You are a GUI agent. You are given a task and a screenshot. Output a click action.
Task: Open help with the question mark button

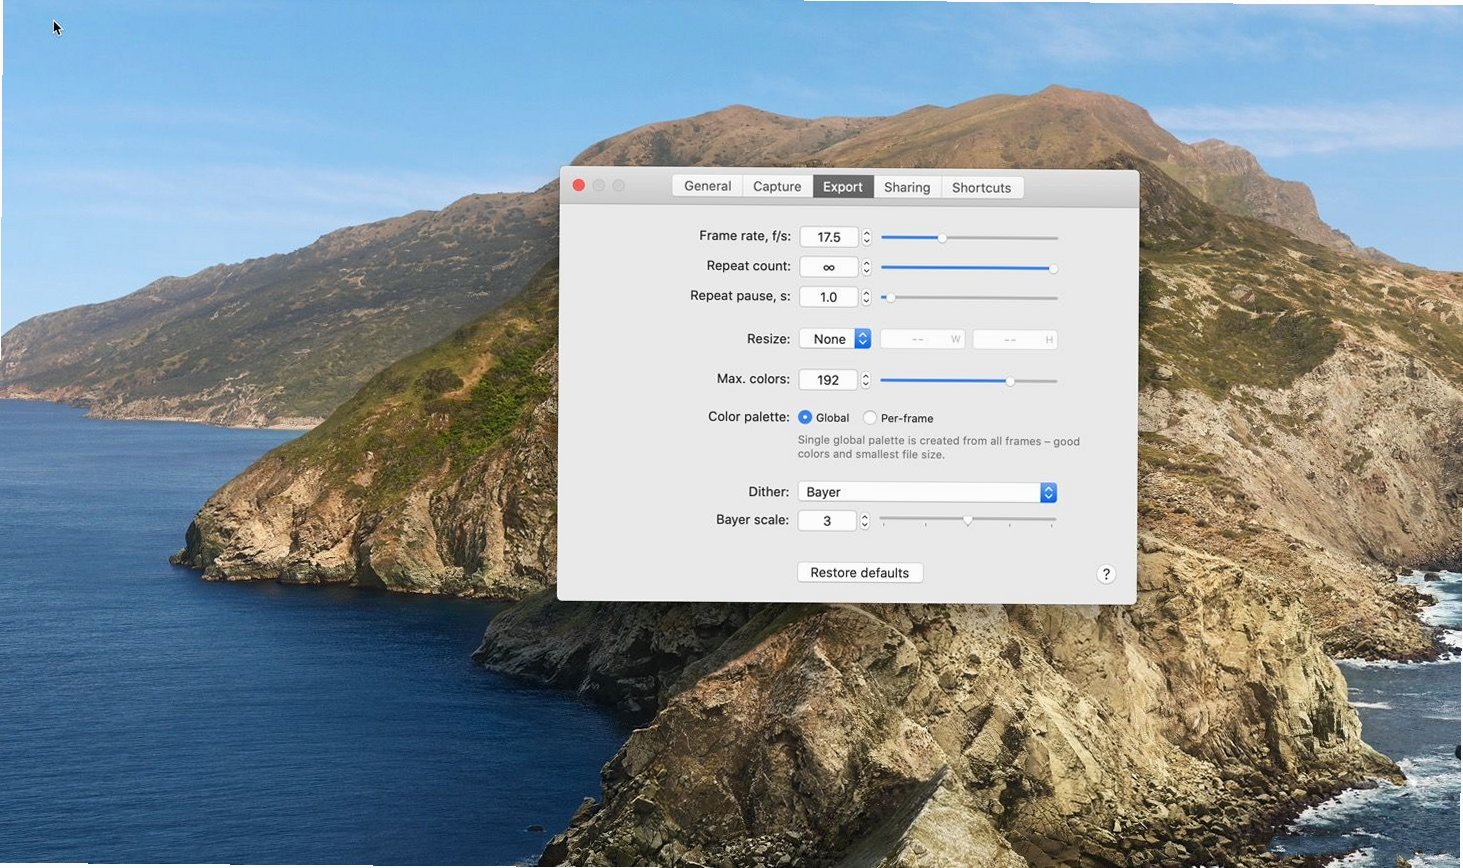click(1105, 574)
